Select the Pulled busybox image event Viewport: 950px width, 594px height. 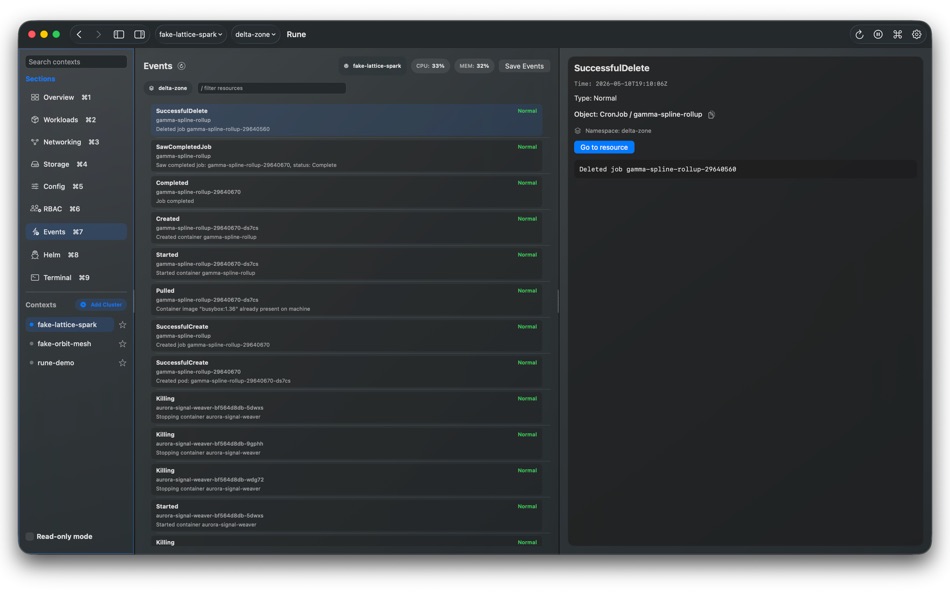coord(347,300)
